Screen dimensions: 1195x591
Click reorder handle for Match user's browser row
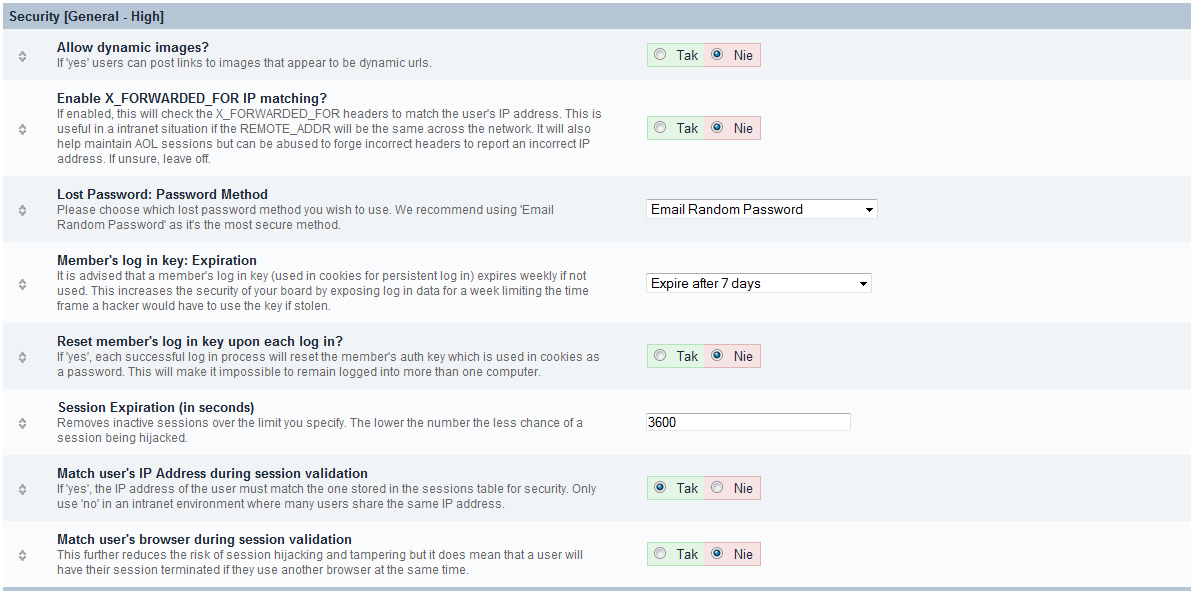22,555
